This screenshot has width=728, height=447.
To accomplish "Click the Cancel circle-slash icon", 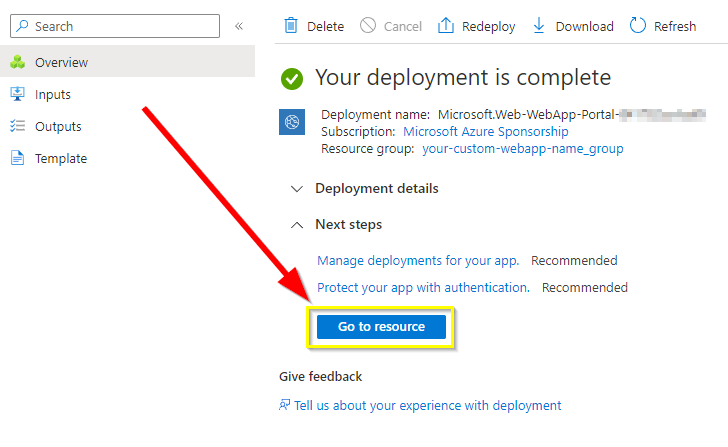I will tap(368, 26).
